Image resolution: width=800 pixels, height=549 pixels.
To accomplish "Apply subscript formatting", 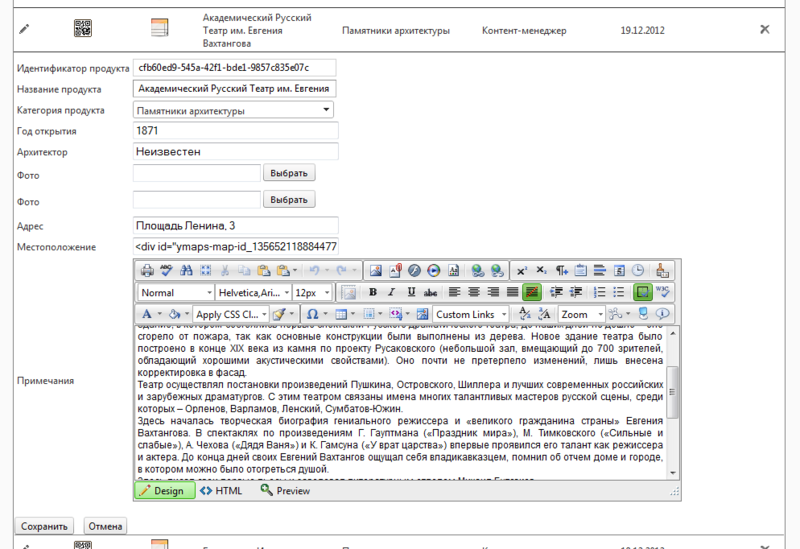I will pos(541,270).
